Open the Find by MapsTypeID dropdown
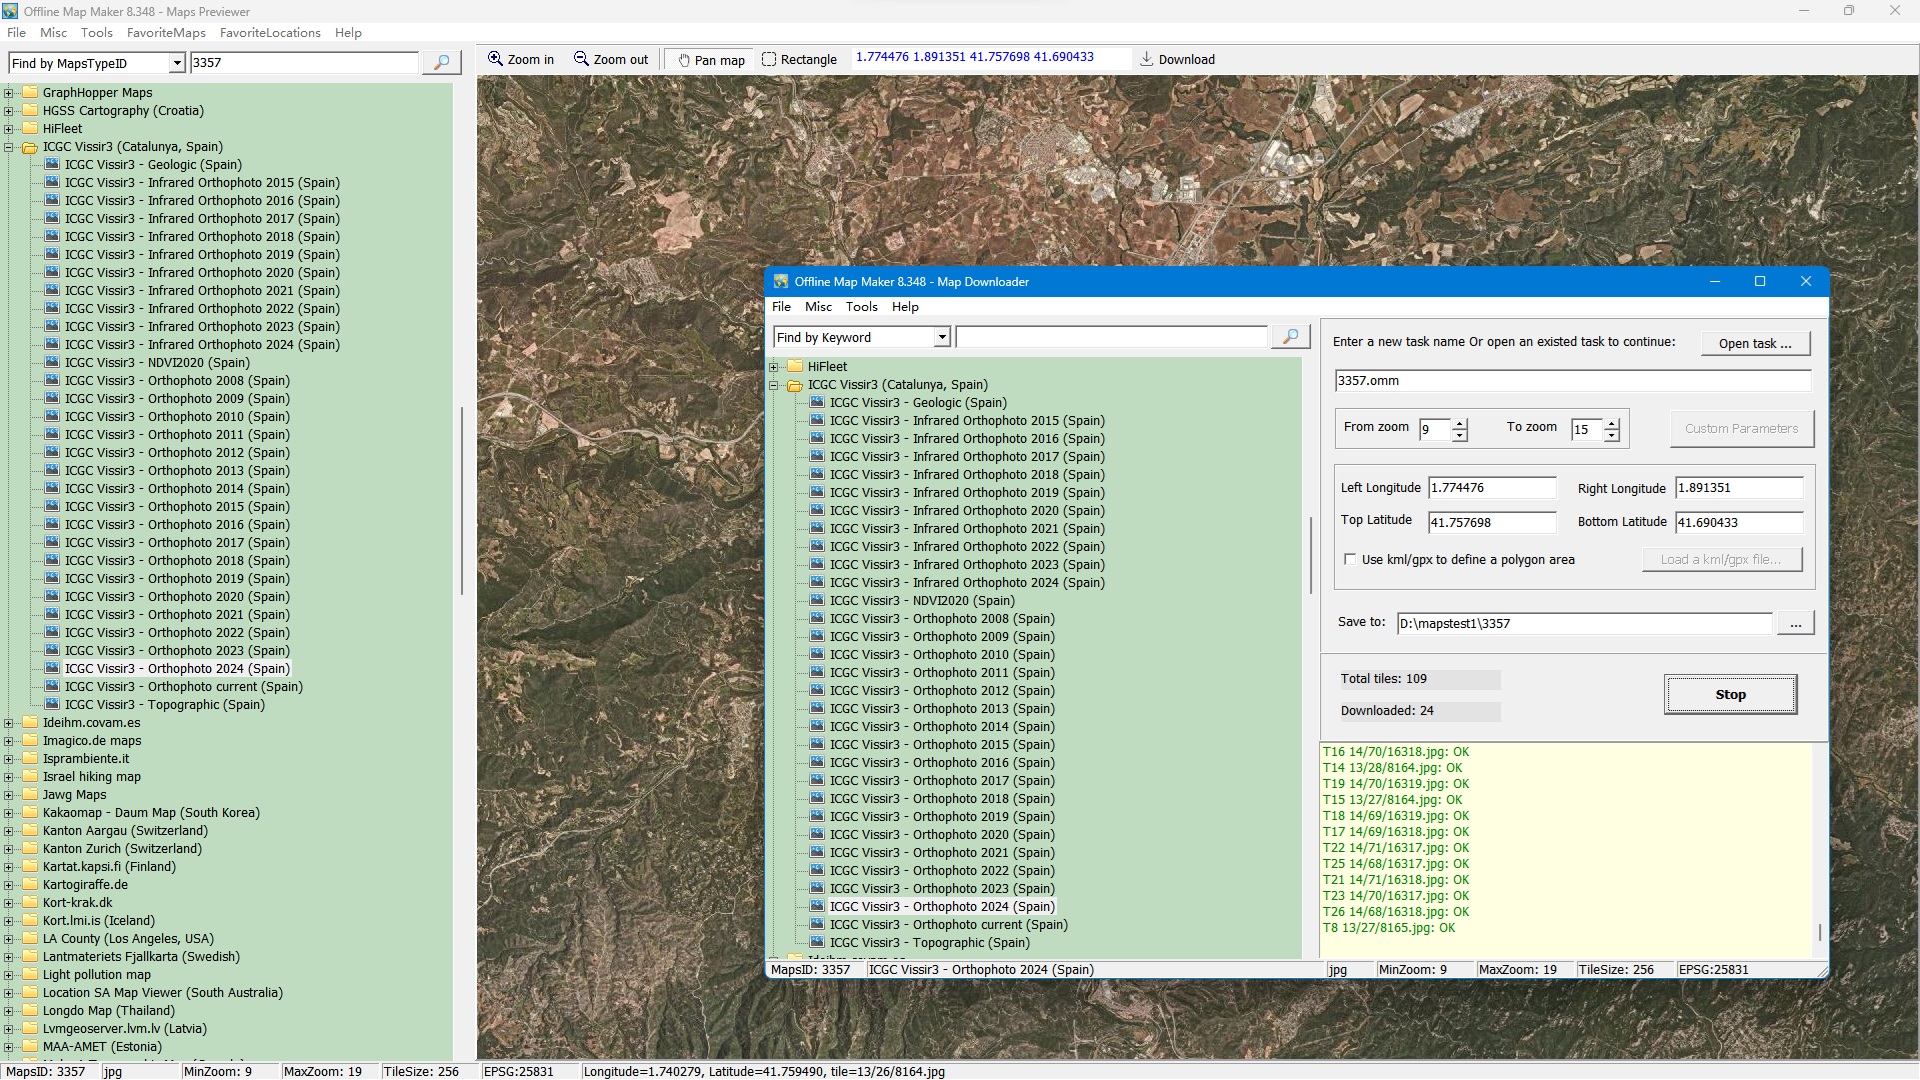The height and width of the screenshot is (1080, 1920). tap(177, 63)
